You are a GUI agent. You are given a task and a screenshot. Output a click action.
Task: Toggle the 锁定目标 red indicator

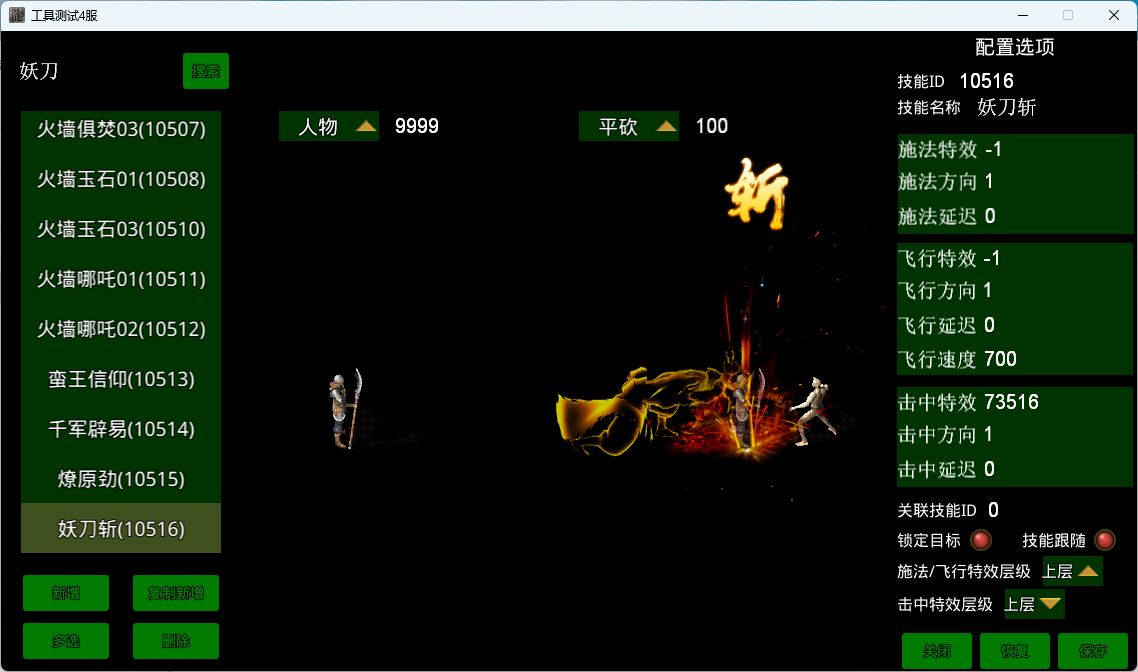point(981,540)
